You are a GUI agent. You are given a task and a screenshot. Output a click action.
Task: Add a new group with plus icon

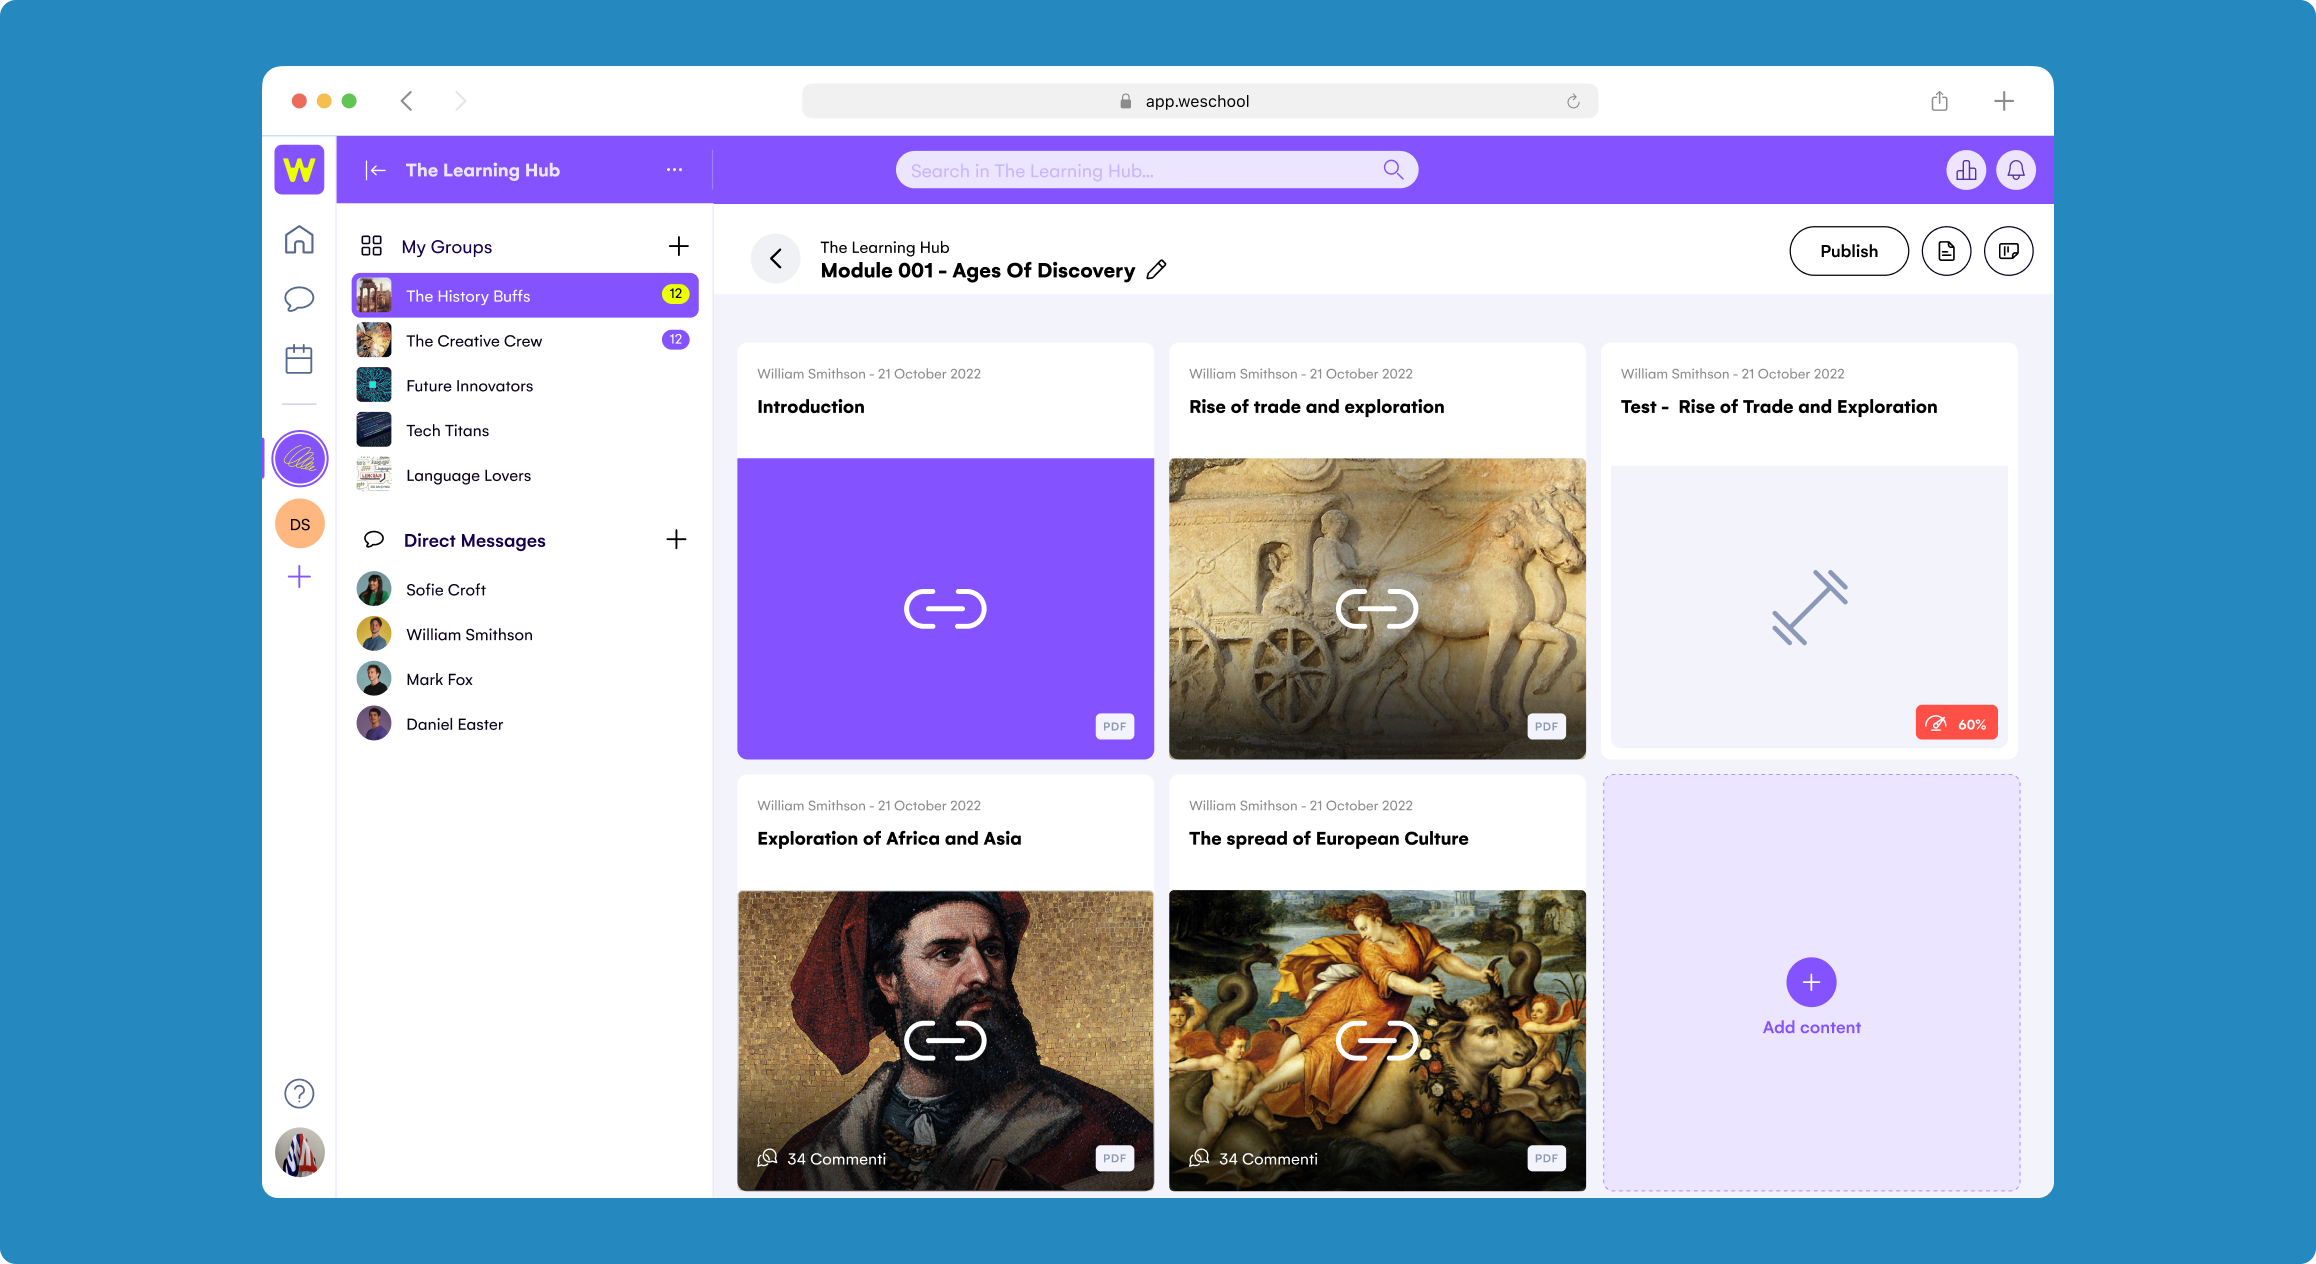(x=678, y=246)
